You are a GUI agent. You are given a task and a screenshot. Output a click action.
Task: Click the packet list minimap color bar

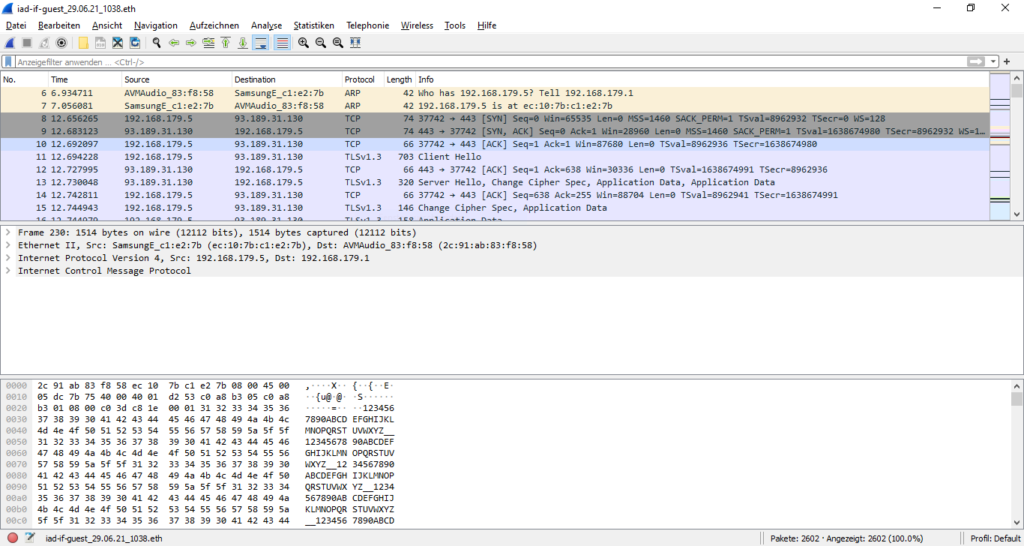(1000, 147)
